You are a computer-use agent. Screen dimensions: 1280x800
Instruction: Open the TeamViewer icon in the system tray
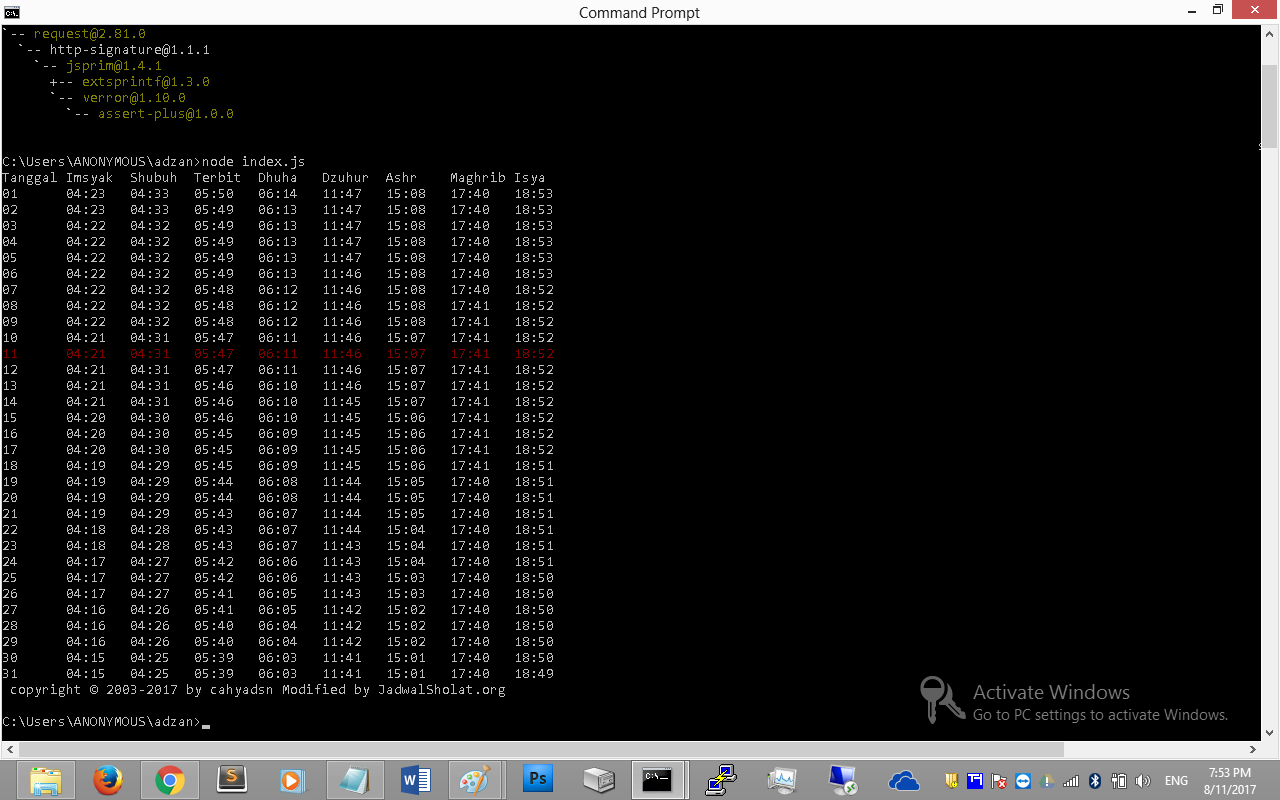pos(1022,781)
